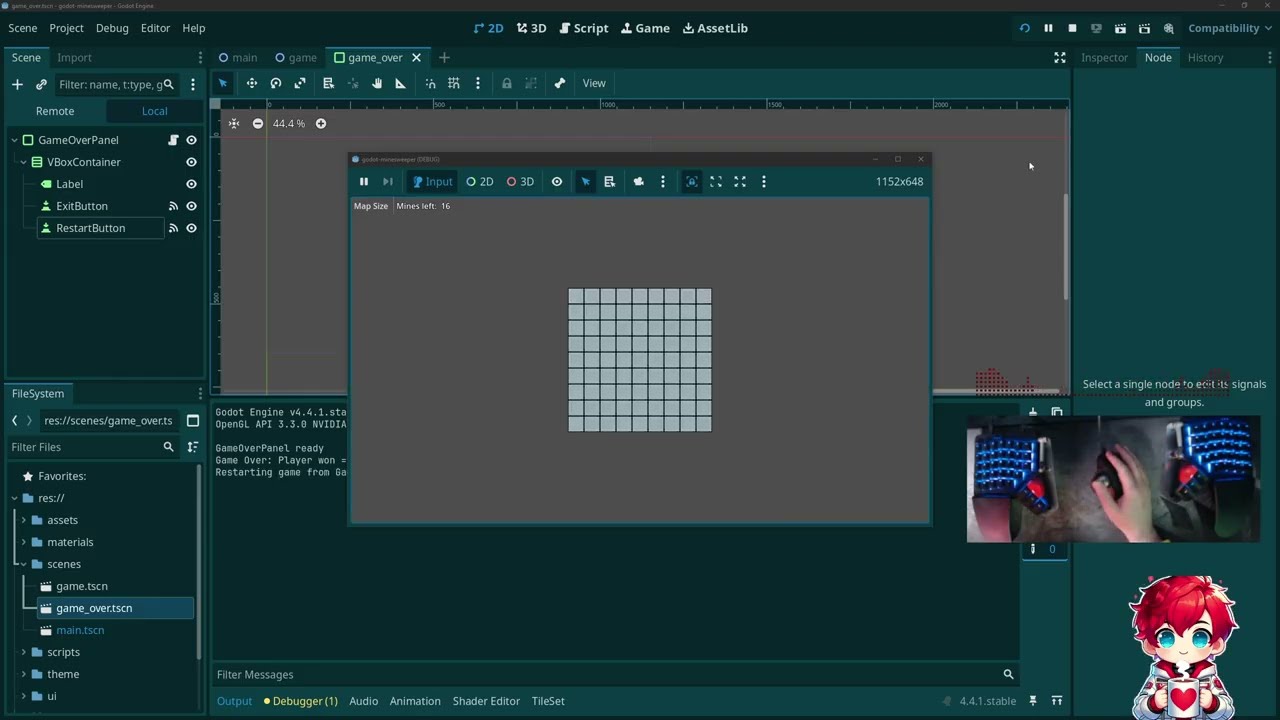Open the Scene menu

pyautogui.click(x=23, y=28)
